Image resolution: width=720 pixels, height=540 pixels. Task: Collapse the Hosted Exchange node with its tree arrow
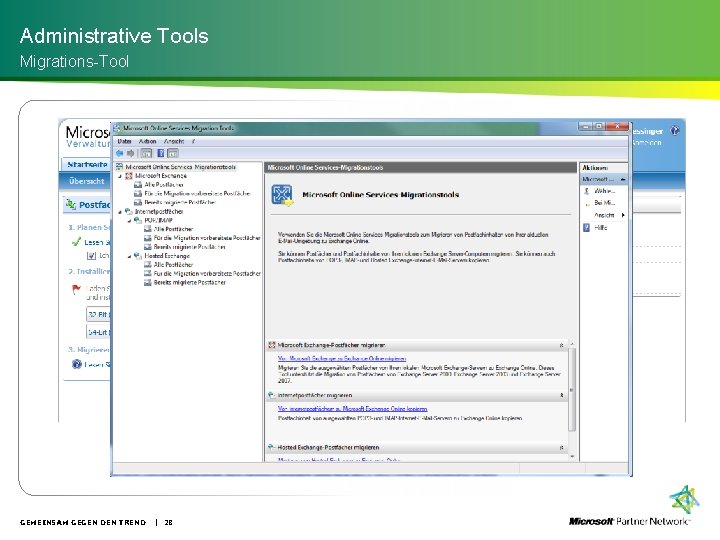pos(129,257)
